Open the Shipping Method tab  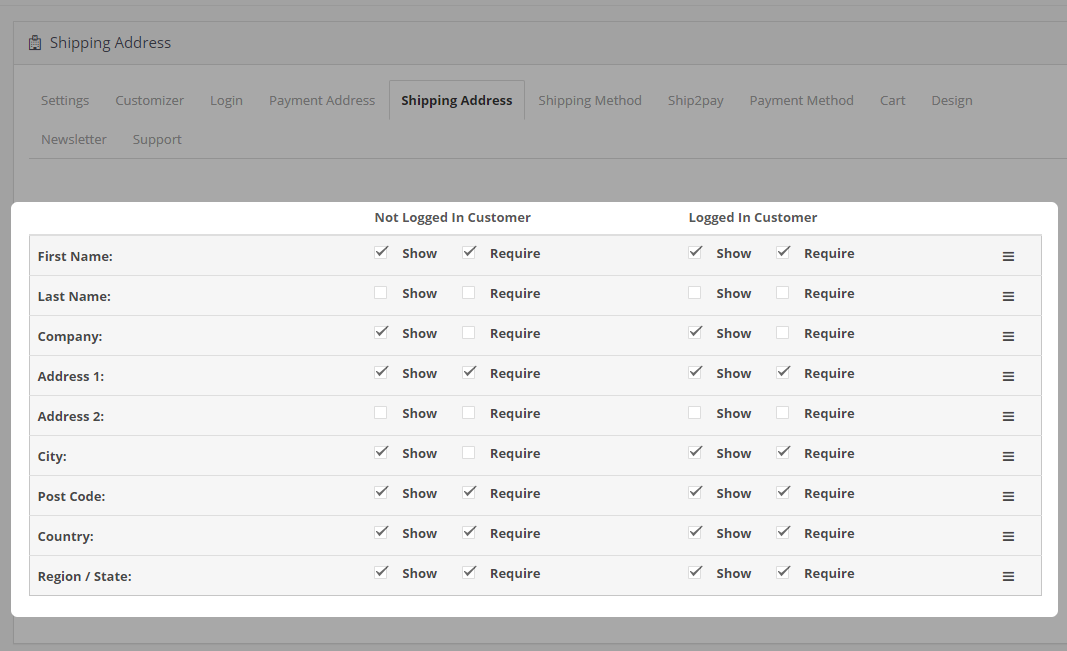pos(590,100)
